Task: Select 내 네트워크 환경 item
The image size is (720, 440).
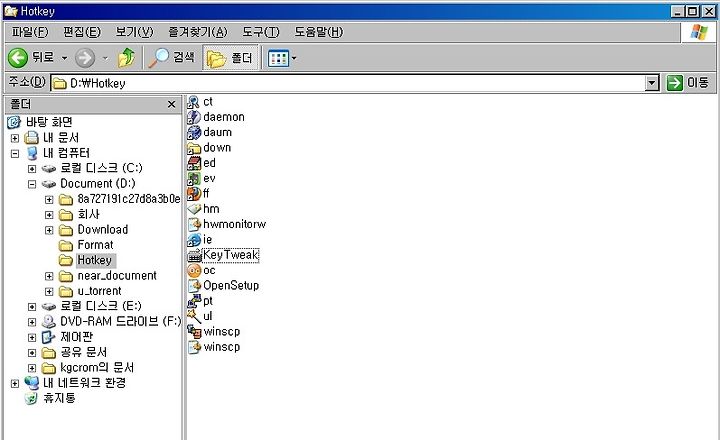Action: (84, 383)
